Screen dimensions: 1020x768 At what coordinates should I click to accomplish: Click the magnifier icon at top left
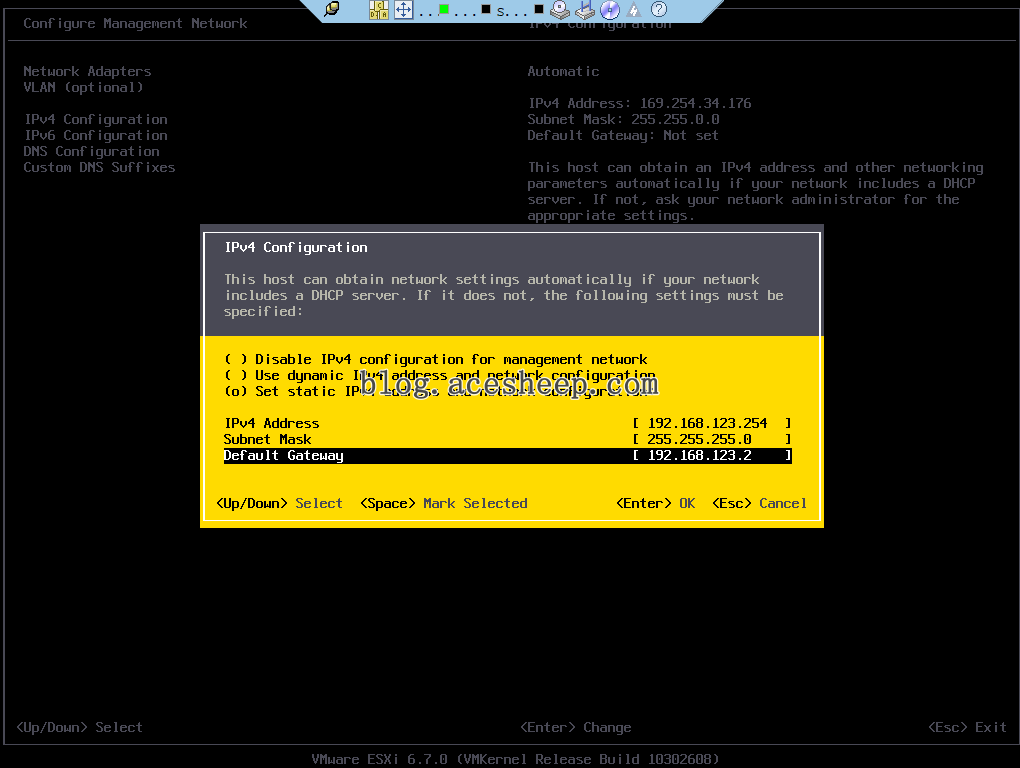[331, 11]
